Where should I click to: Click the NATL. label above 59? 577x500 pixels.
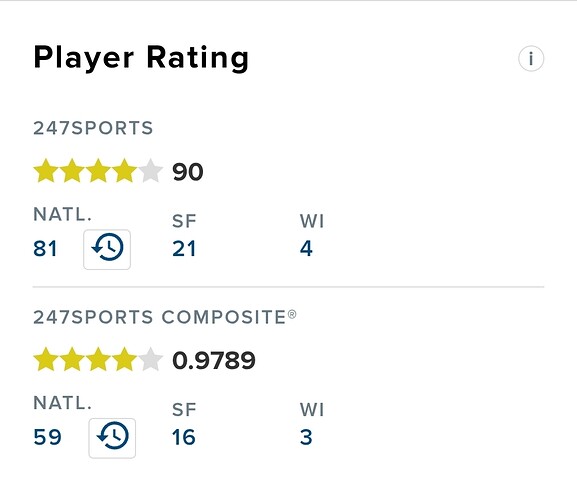[63, 403]
